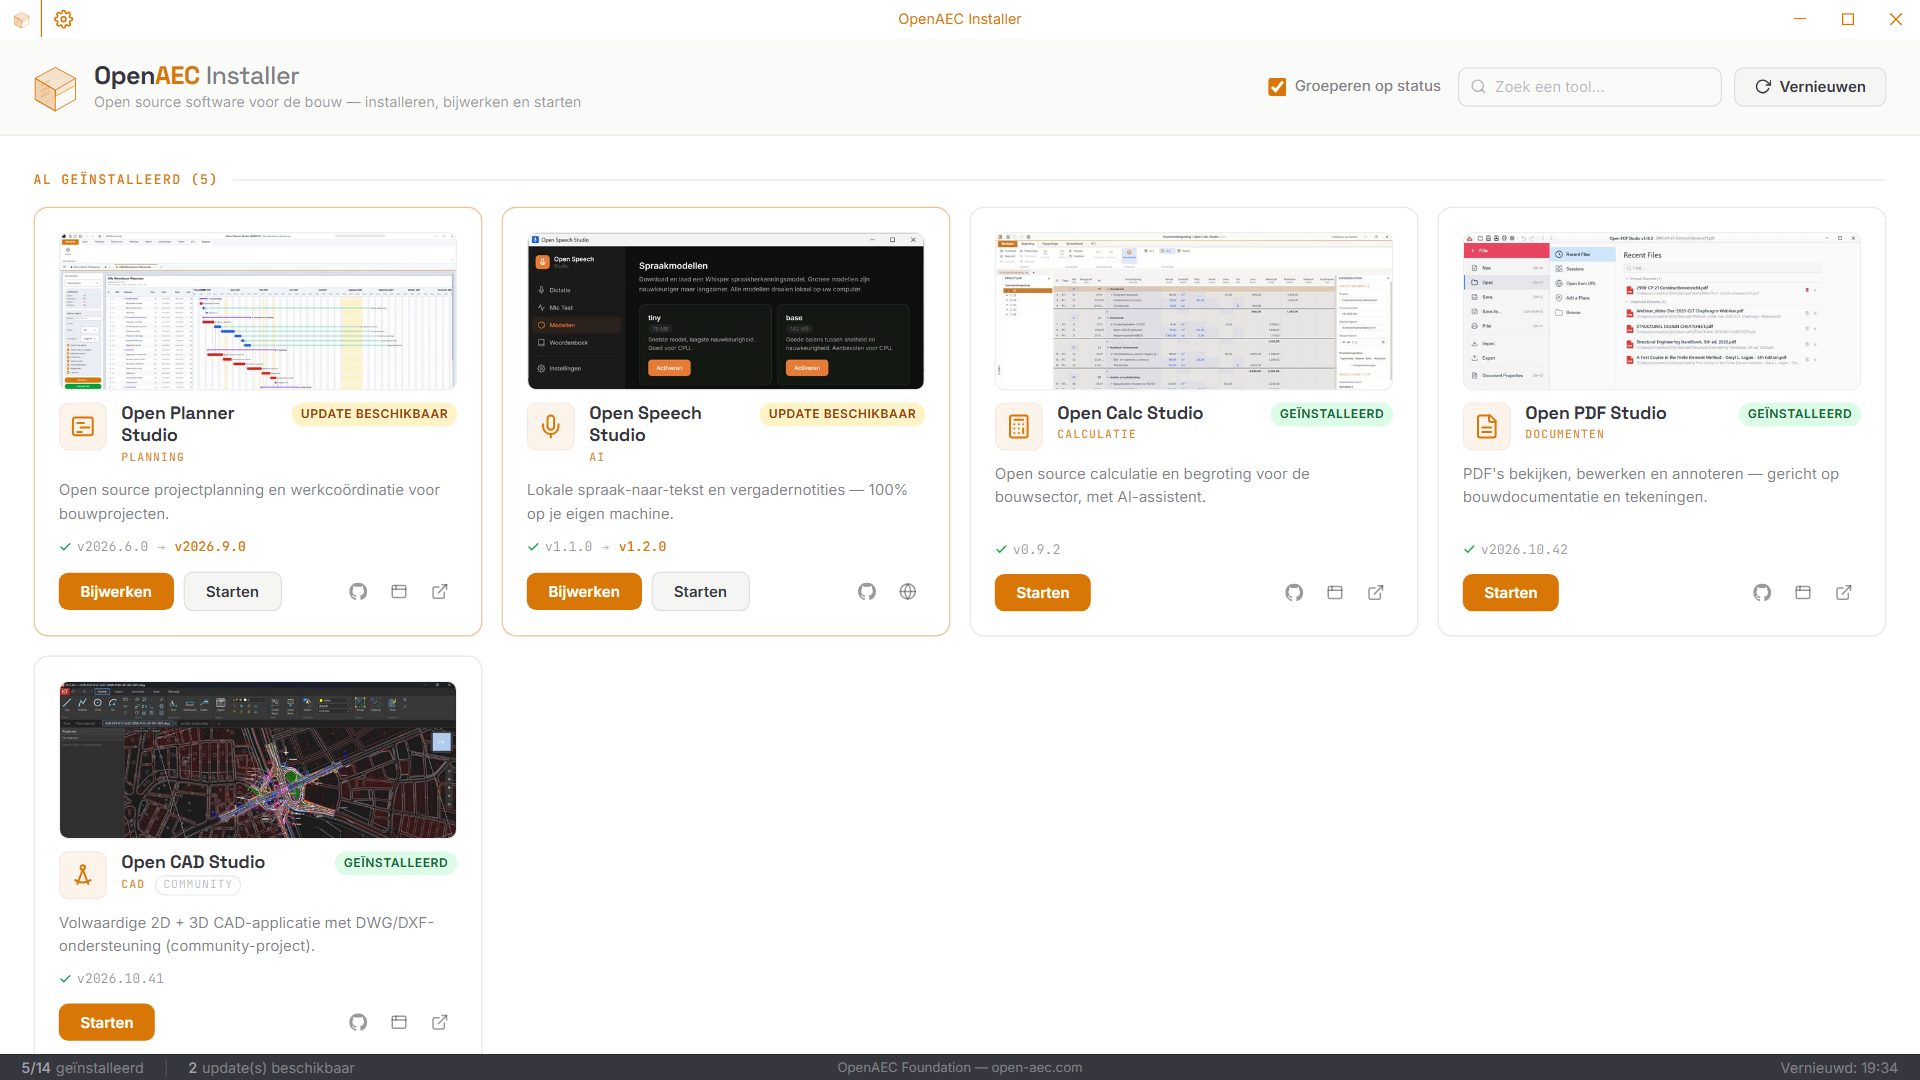The width and height of the screenshot is (1920, 1080).
Task: Open GitHub page for Open Speech Studio
Action: 867,592
